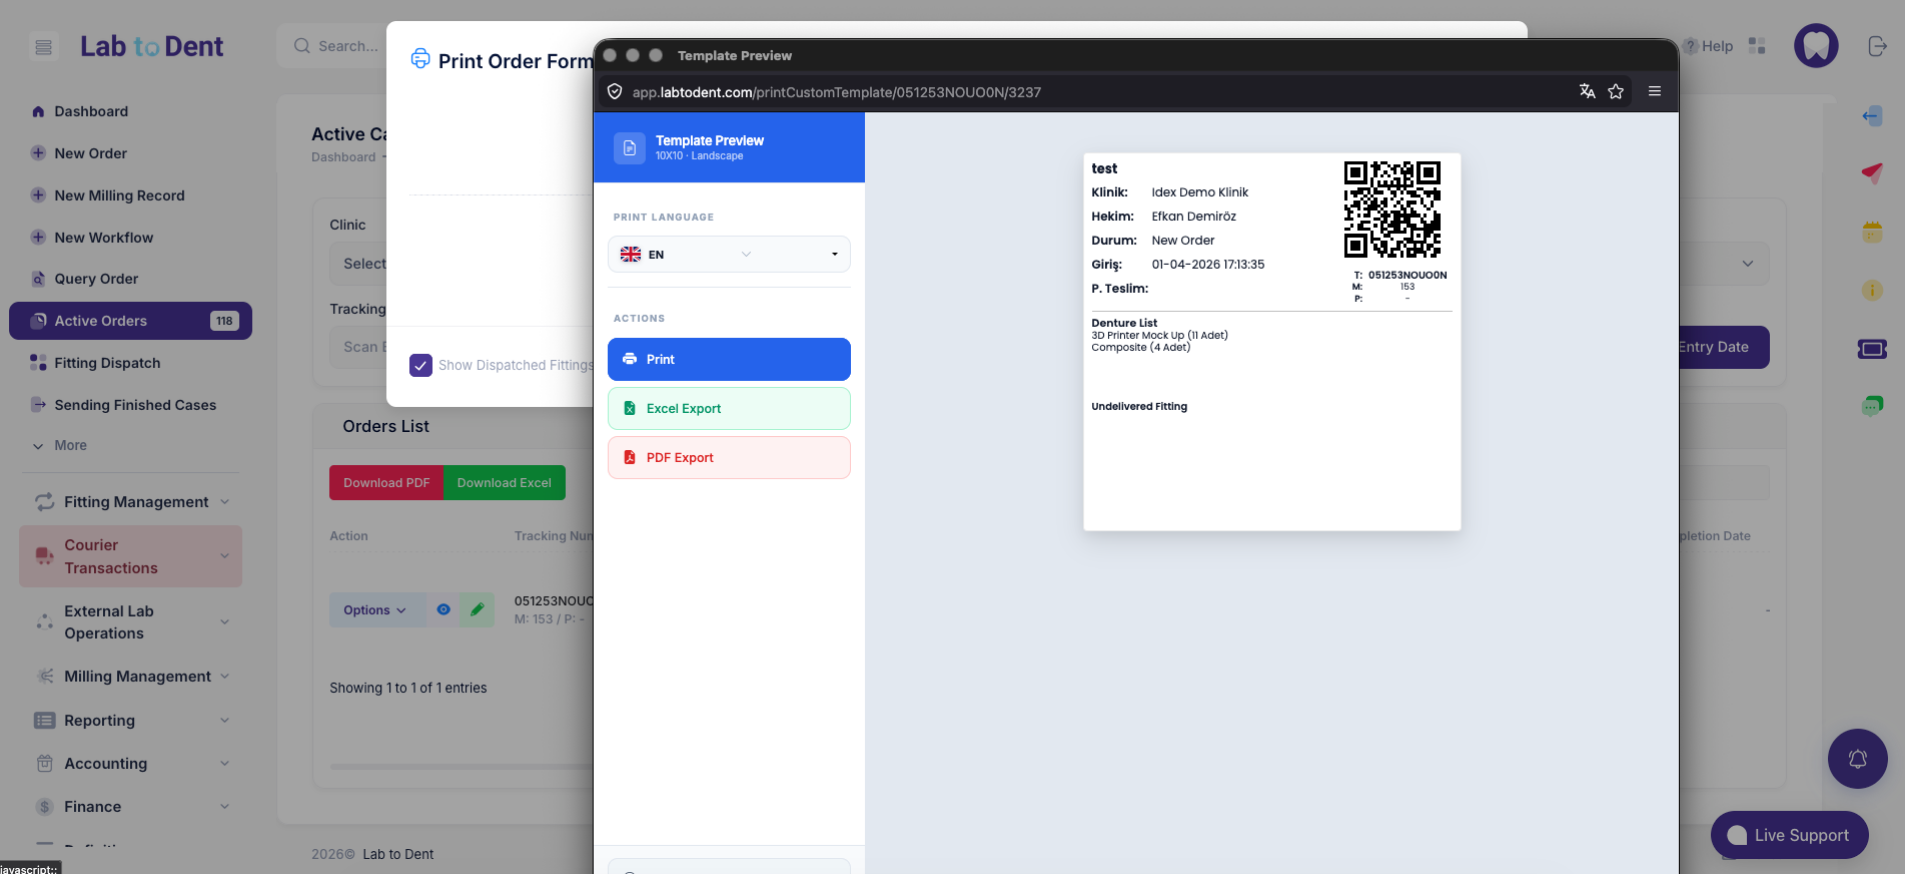This screenshot has width=1905, height=879.
Task: Click the Template Preview document icon
Action: (629, 148)
